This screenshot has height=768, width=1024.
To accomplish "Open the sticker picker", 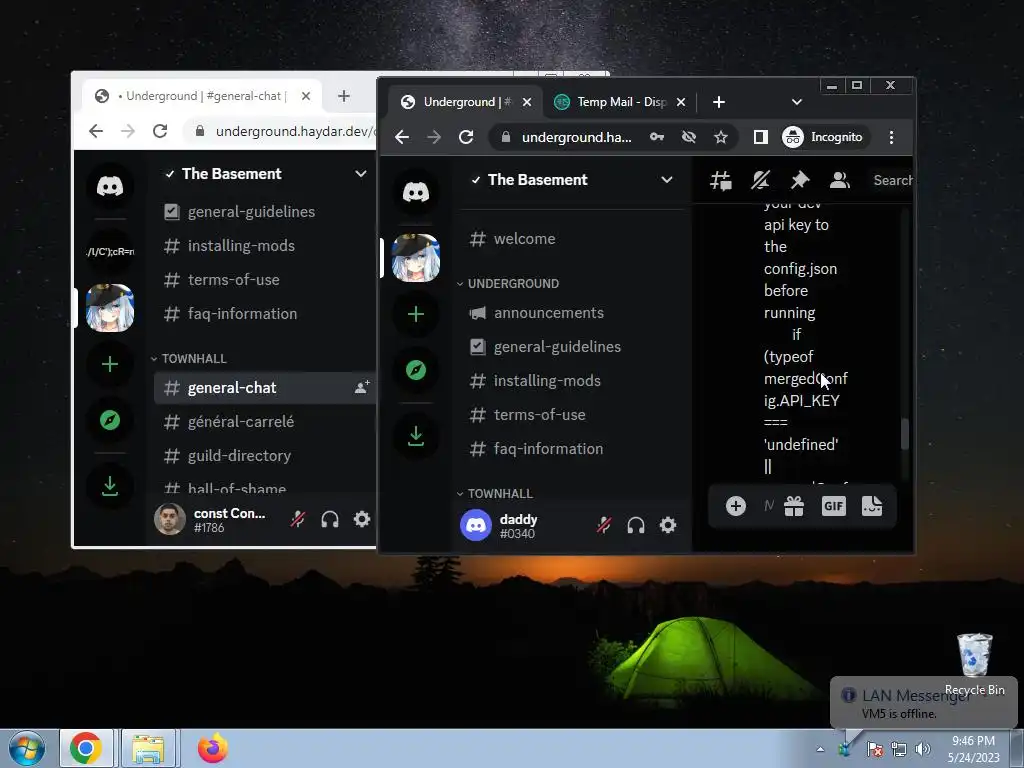I will click(x=872, y=505).
